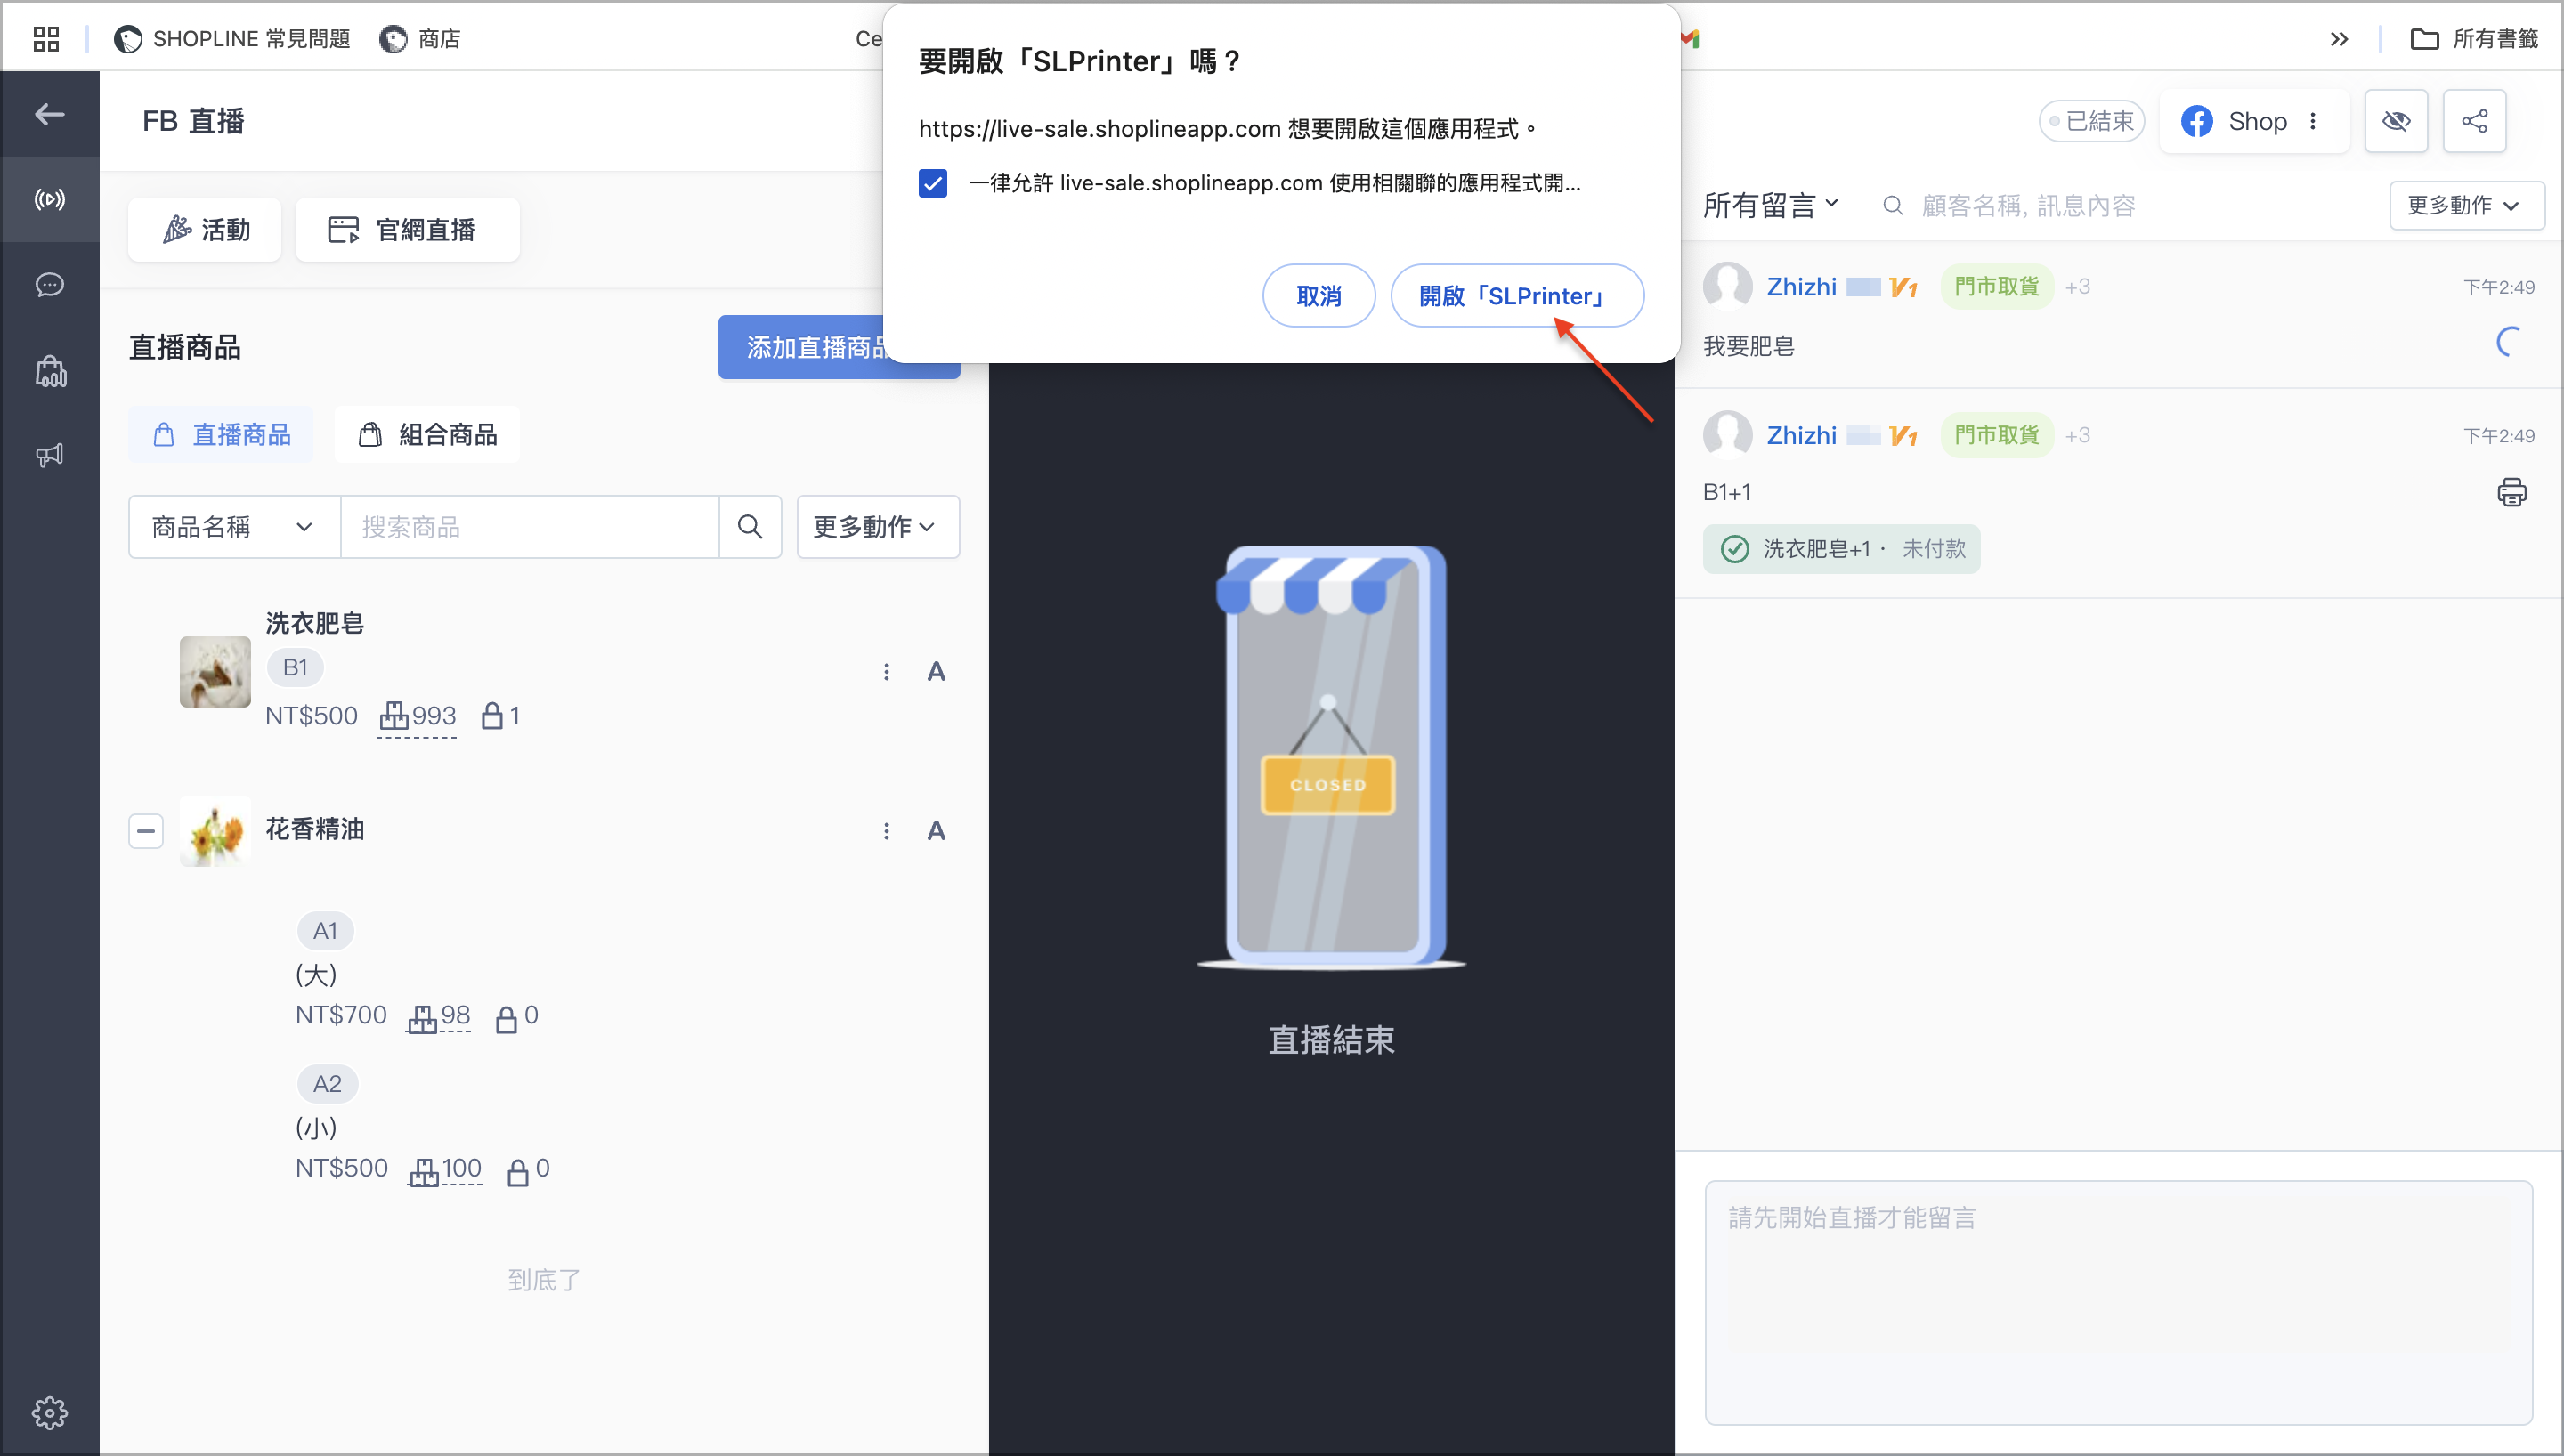Expand +3 tags on B1+1 comment
The image size is (2564, 1456).
click(2078, 435)
